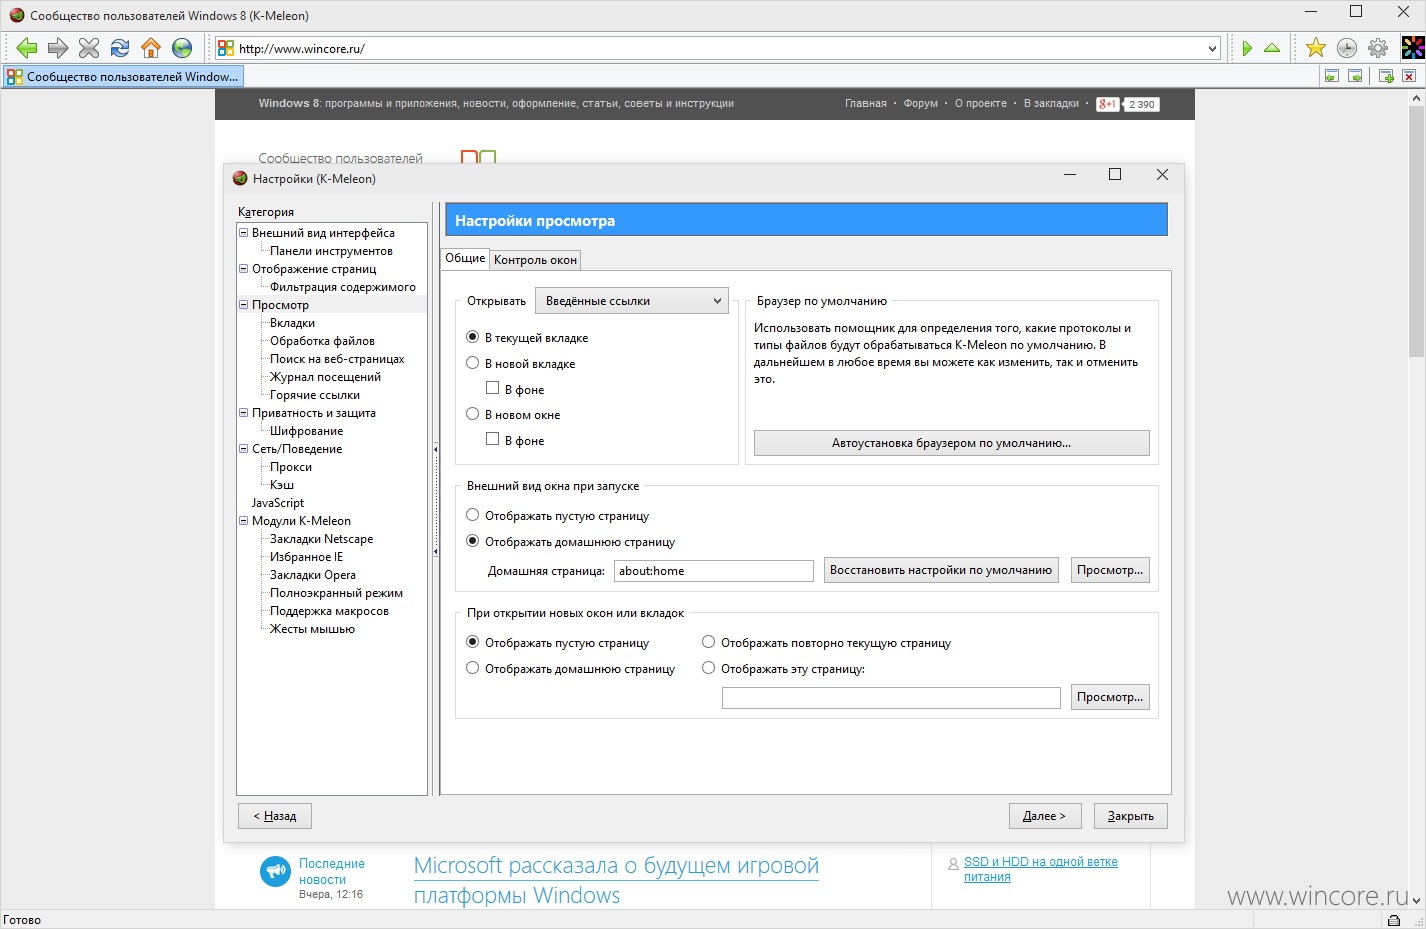This screenshot has height=929, width=1426.
Task: Click 'Далее >' button
Action: pyautogui.click(x=1044, y=816)
